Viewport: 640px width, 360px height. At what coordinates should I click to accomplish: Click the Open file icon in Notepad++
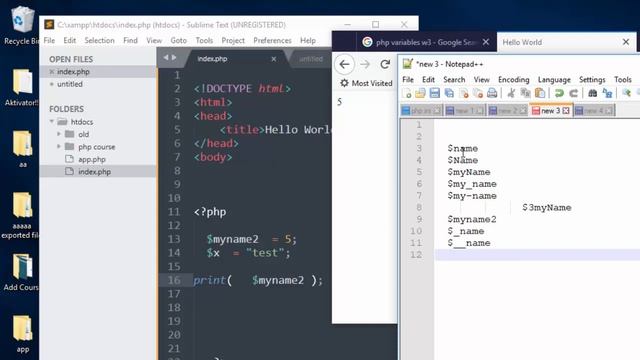click(420, 93)
